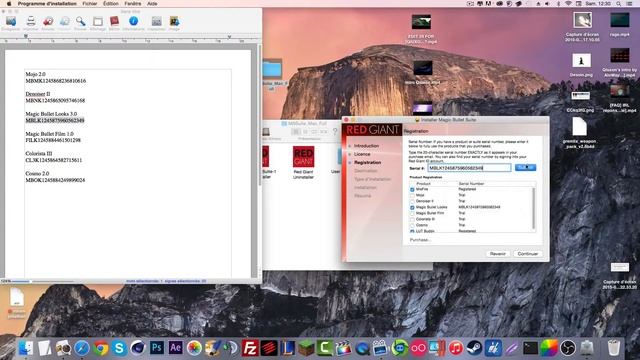Click the Continuer button in installer
This screenshot has height=360, width=640.
(528, 254)
